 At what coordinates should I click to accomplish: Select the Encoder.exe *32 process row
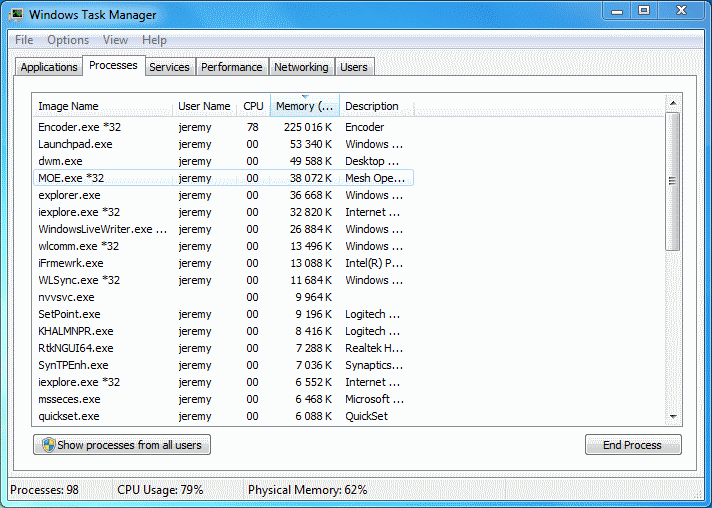[x=223, y=127]
